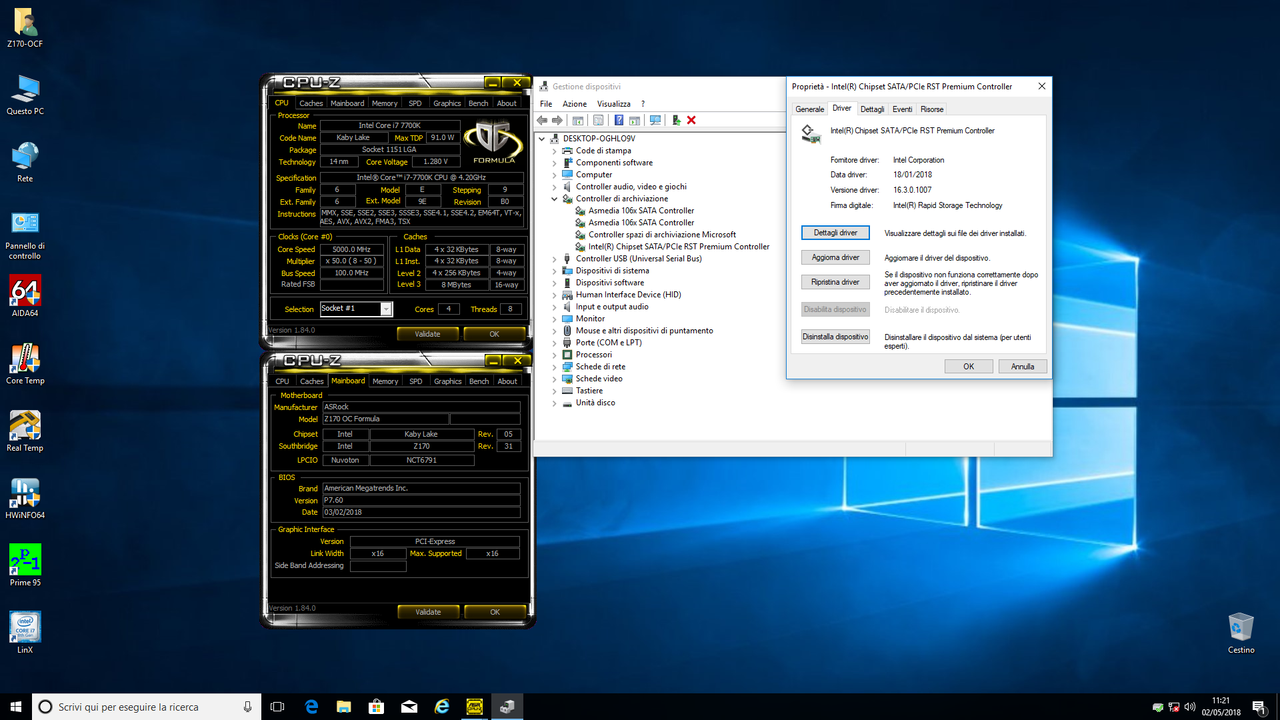Open the File menu in Gestione dispositivi

pos(546,104)
